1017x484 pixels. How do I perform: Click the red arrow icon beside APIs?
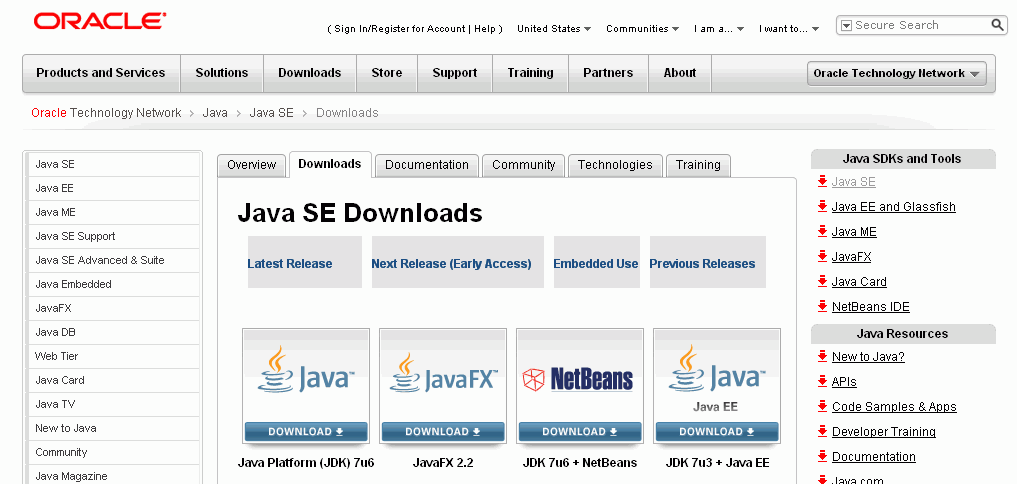[x=822, y=381]
